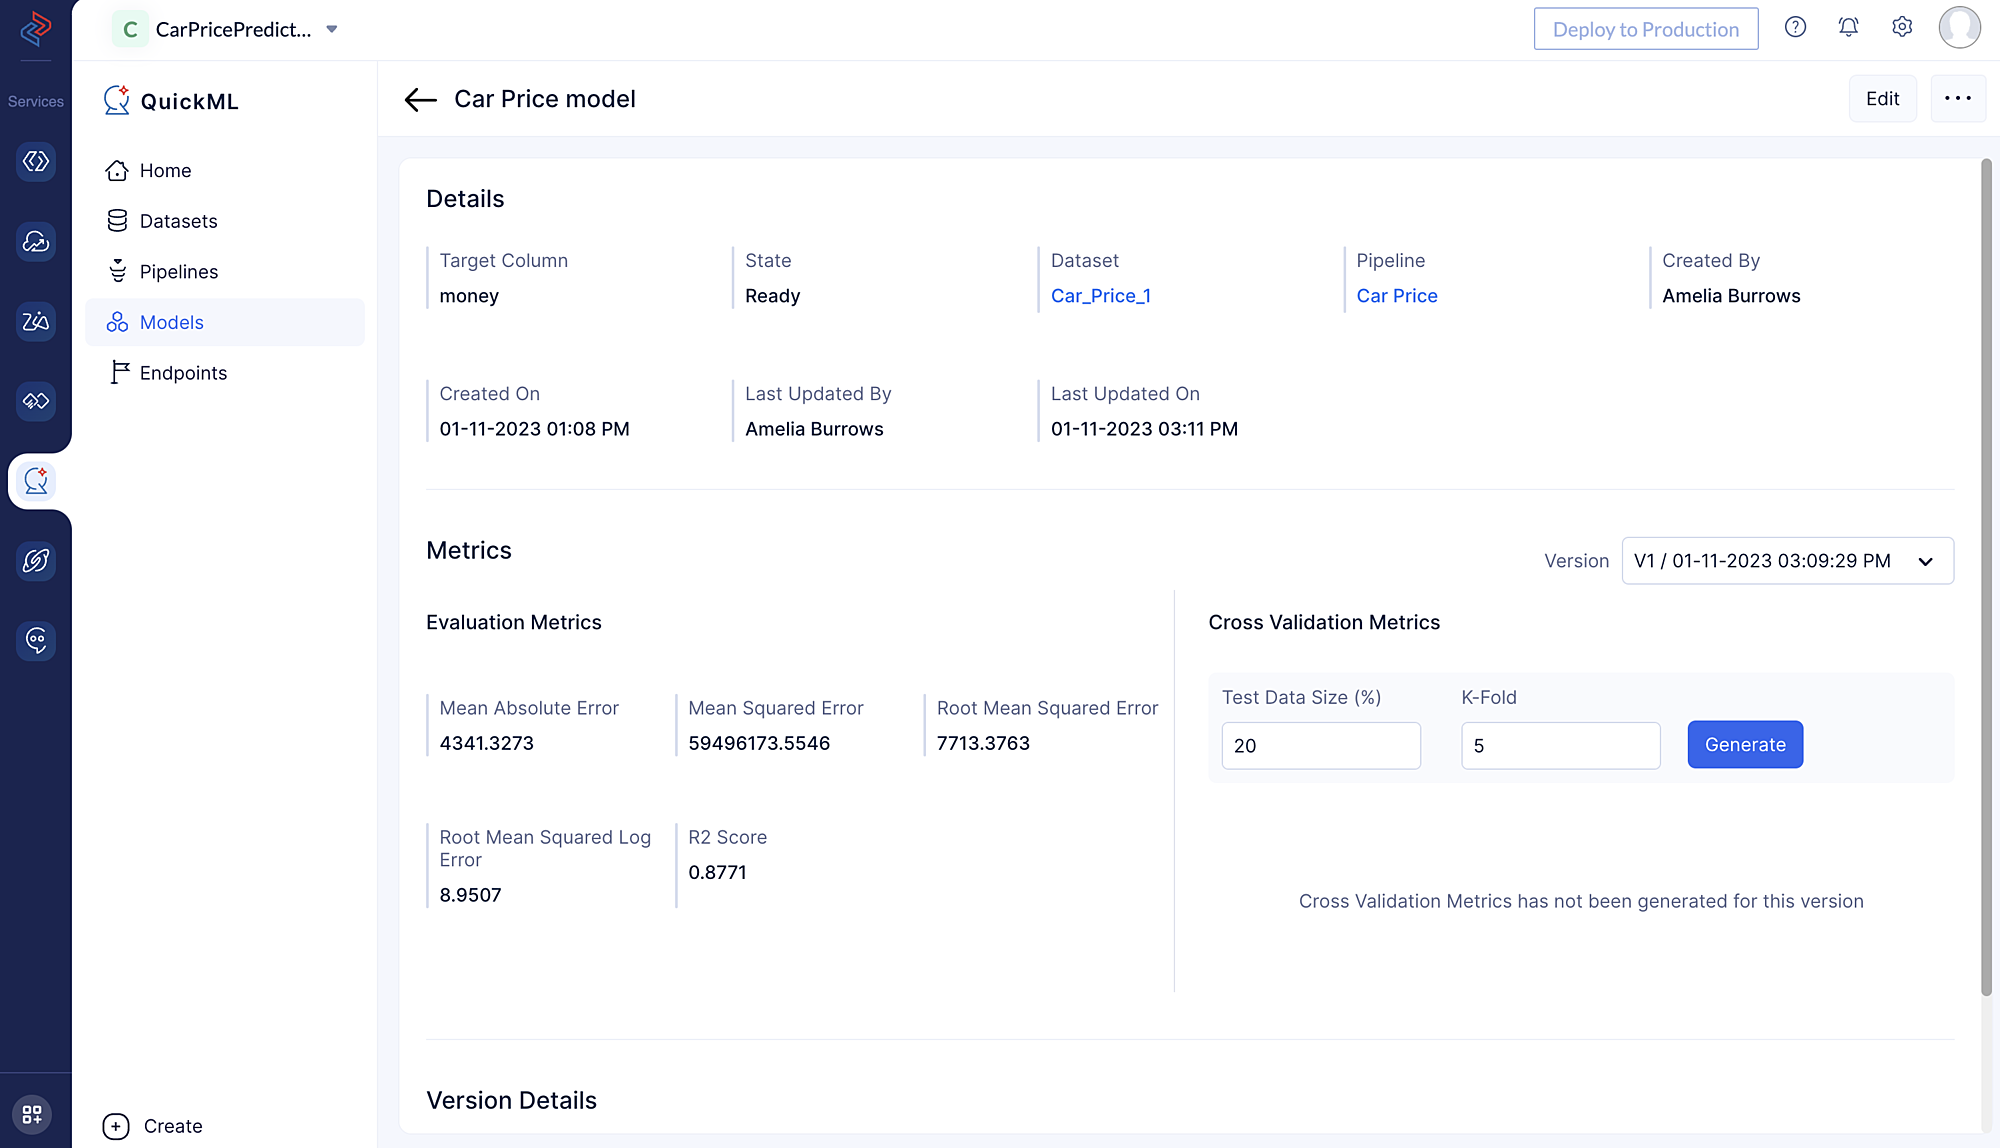Click the back arrow to return
Image resolution: width=2000 pixels, height=1148 pixels.
(x=420, y=97)
